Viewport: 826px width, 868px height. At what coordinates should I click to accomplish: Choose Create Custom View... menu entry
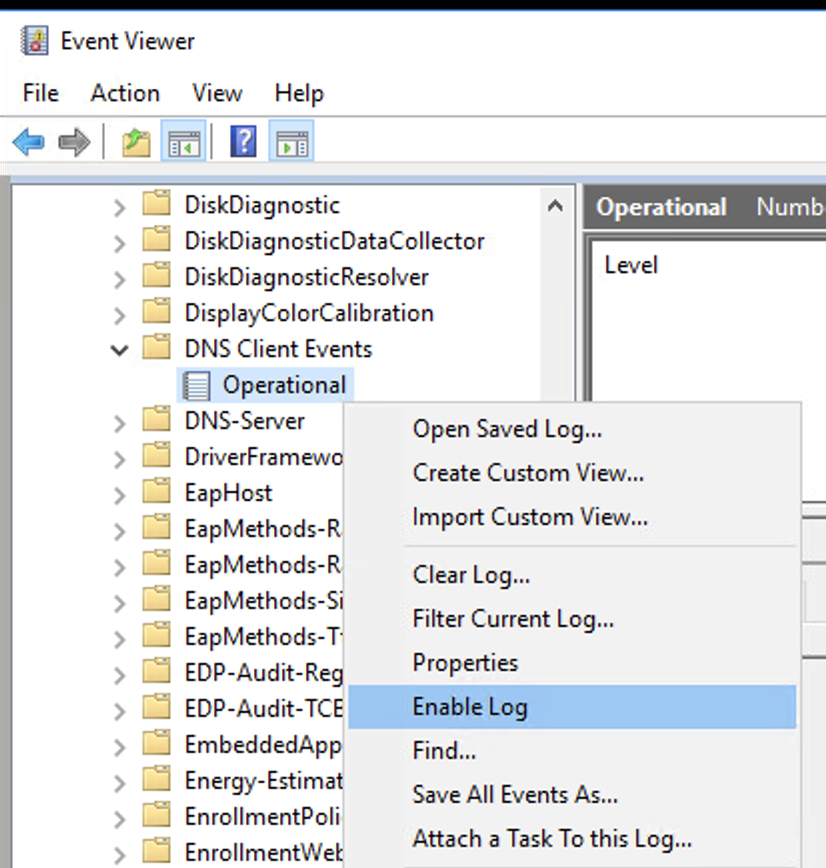click(x=572, y=473)
